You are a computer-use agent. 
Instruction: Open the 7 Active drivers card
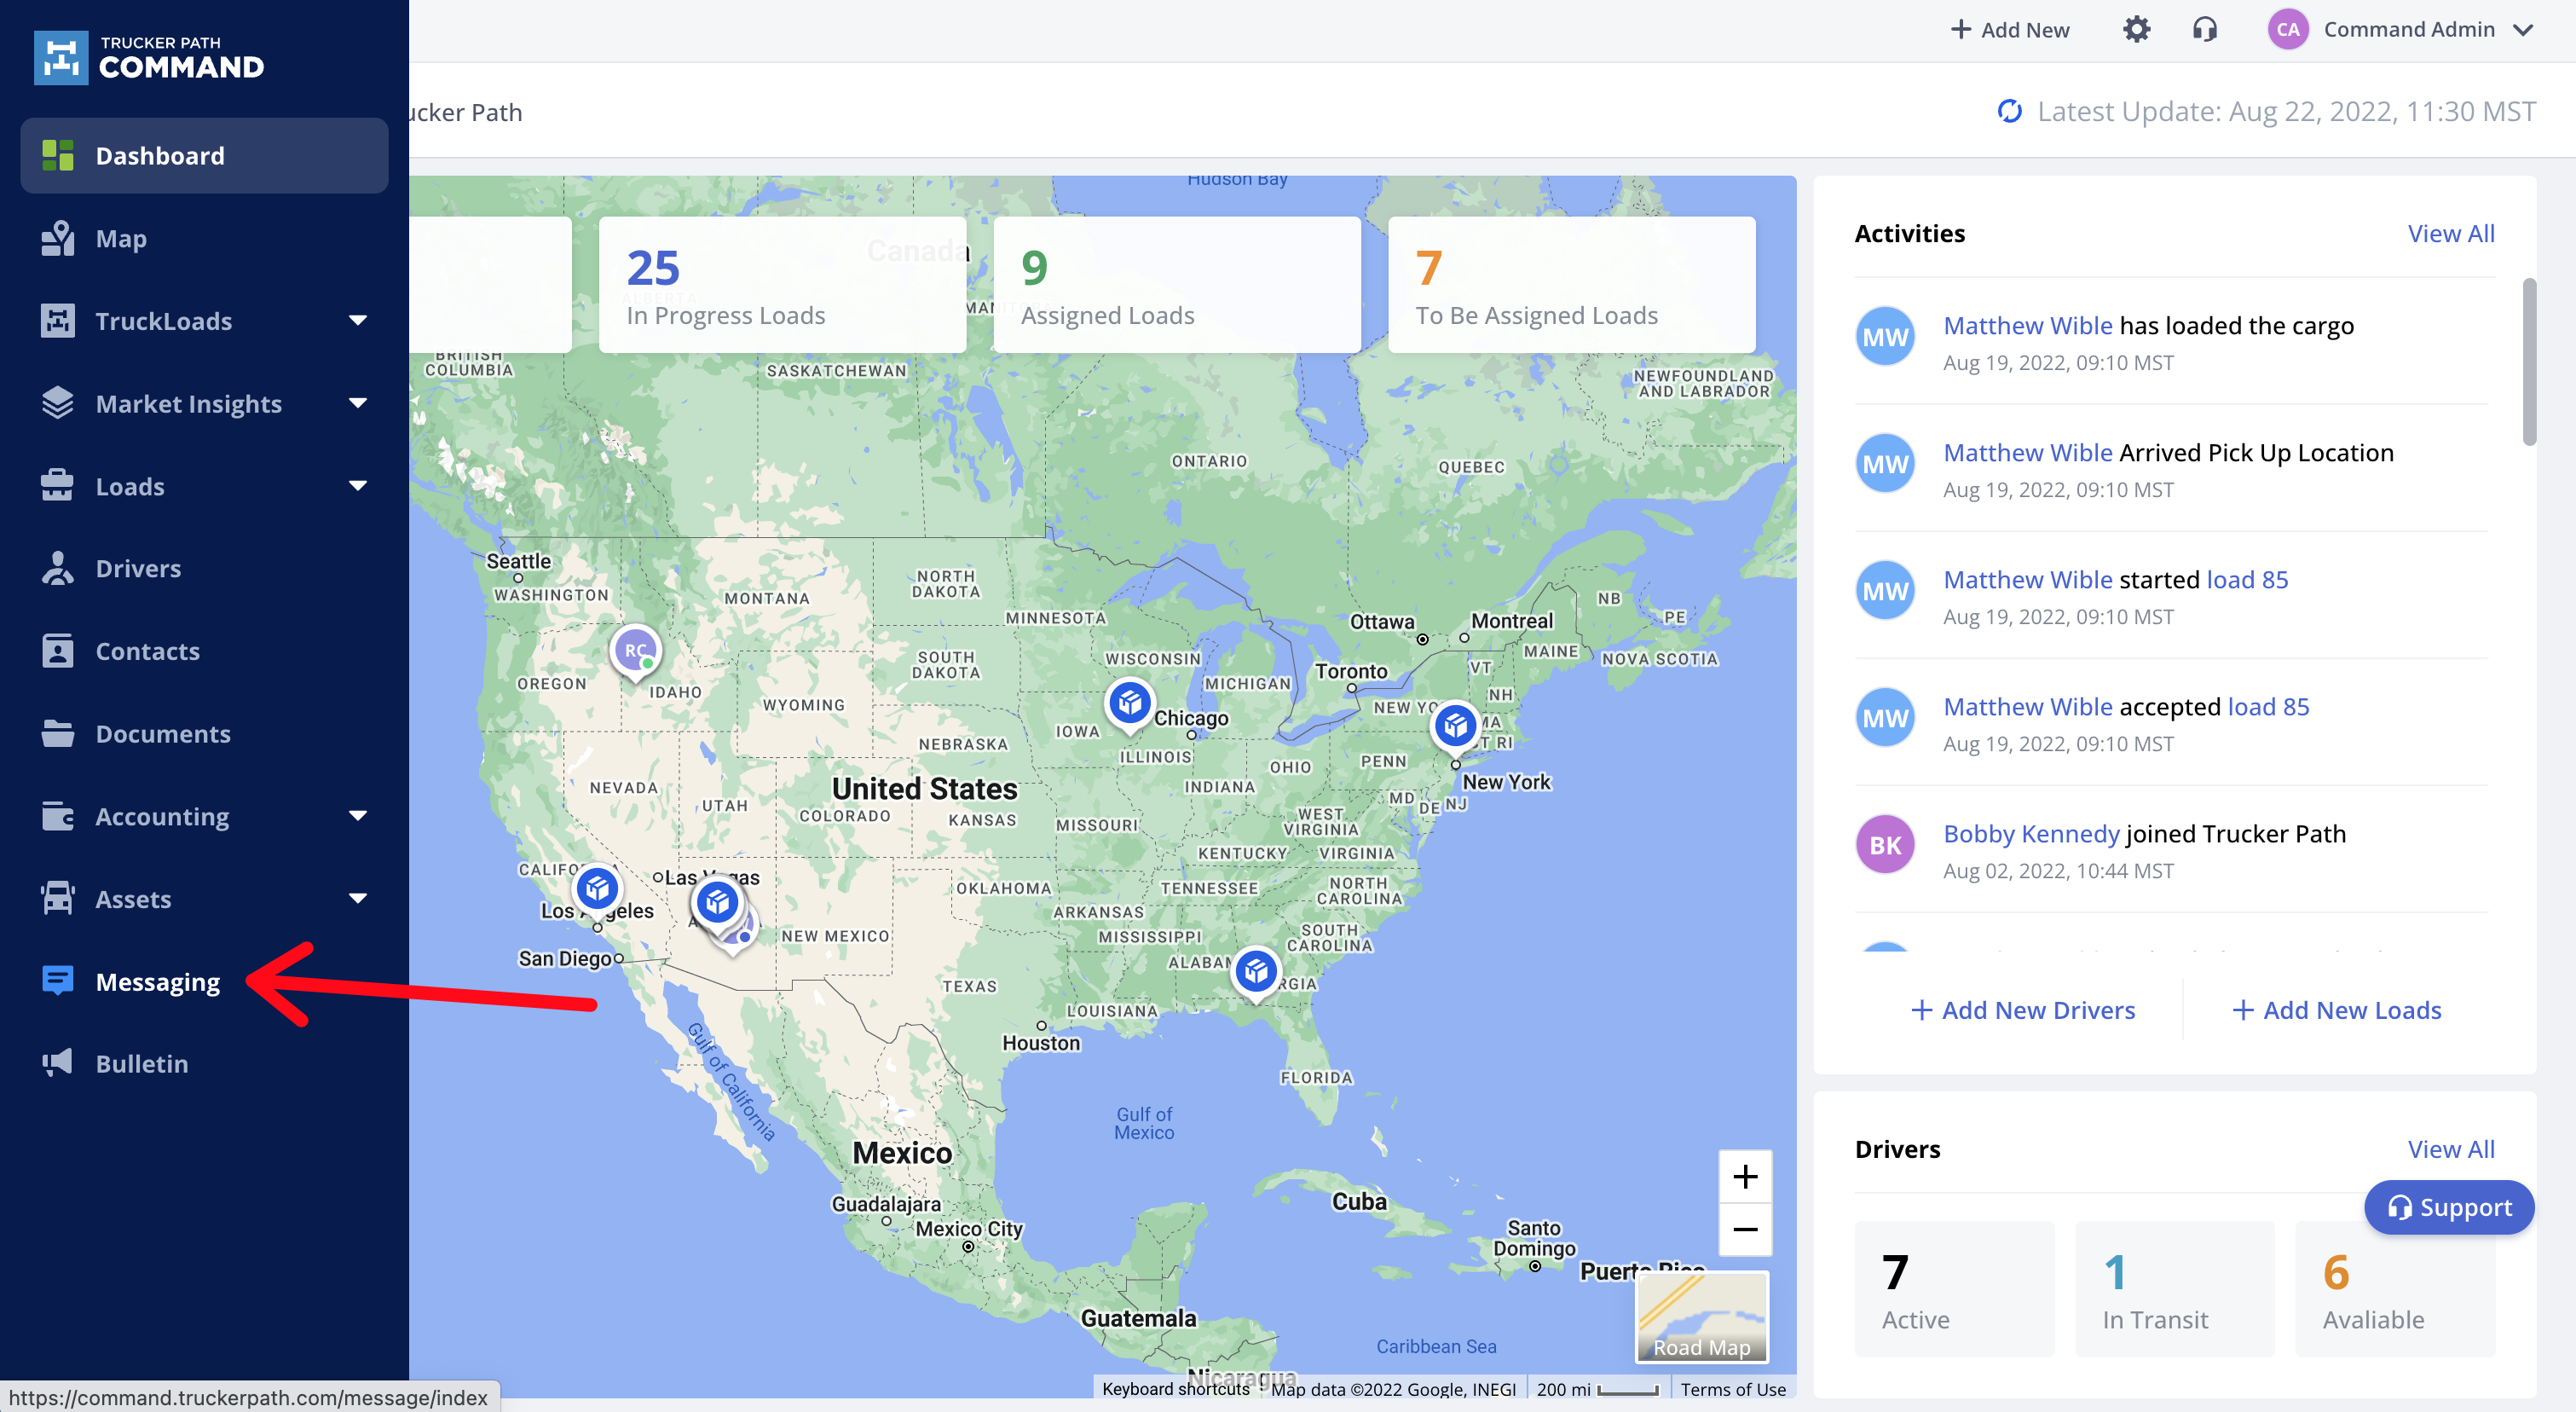click(1954, 1289)
